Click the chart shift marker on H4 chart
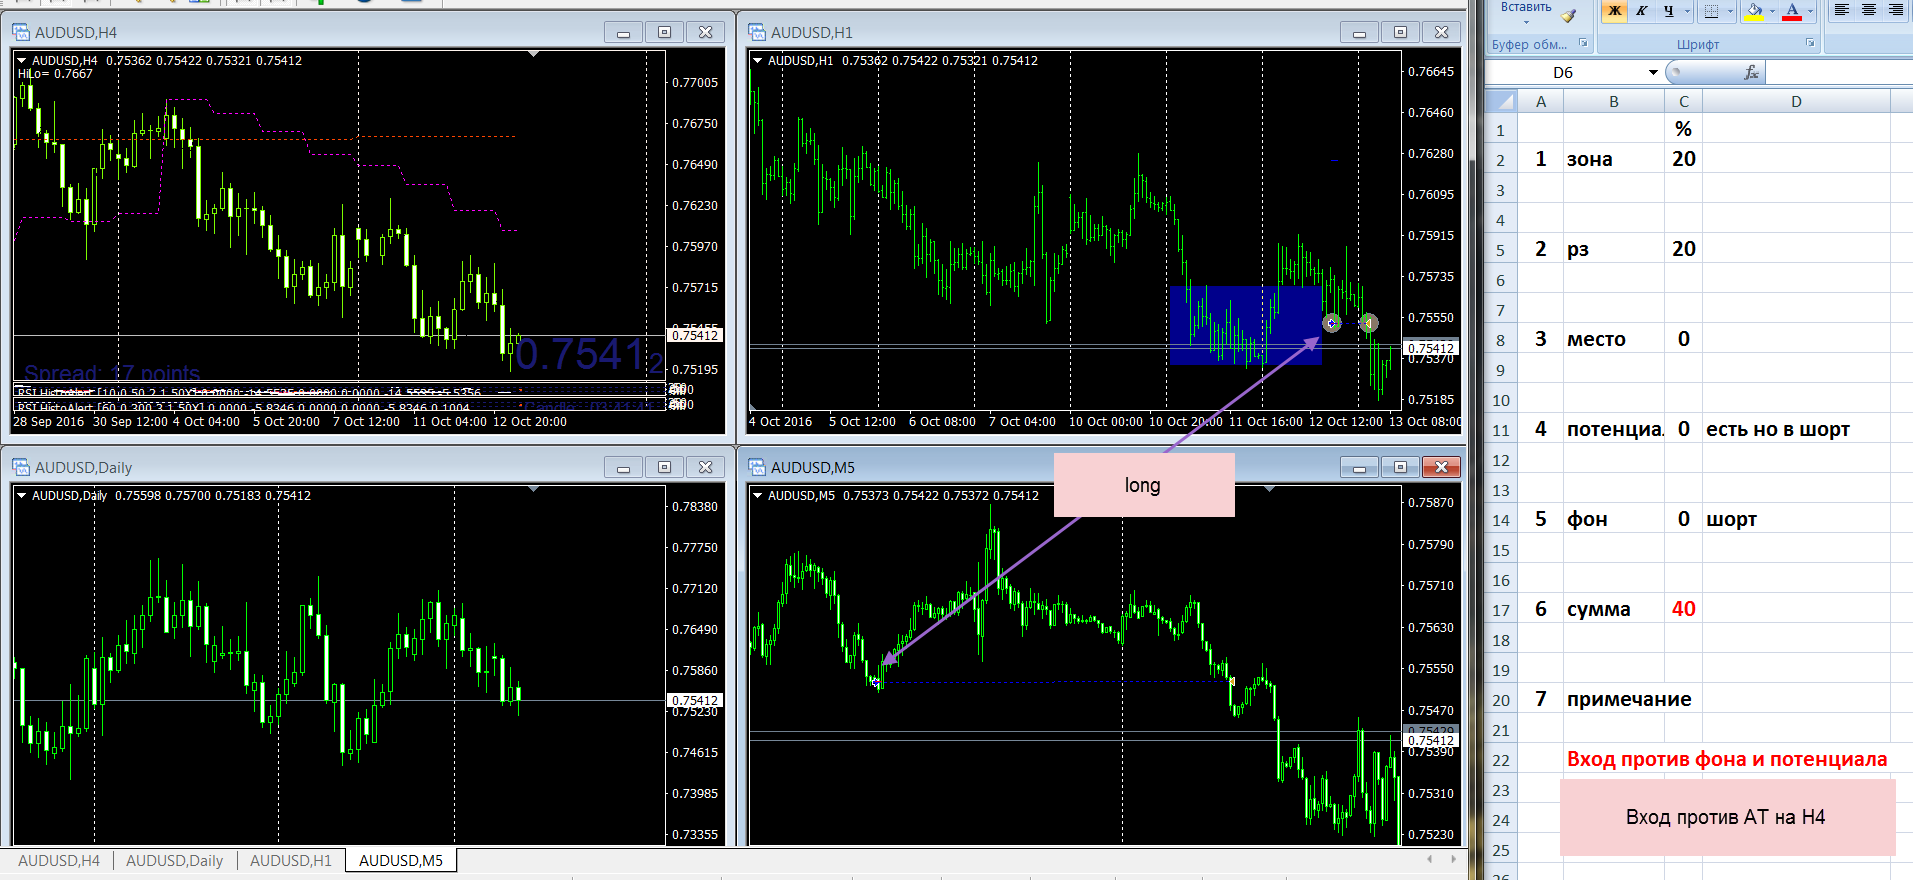The image size is (1913, 880). pyautogui.click(x=533, y=54)
